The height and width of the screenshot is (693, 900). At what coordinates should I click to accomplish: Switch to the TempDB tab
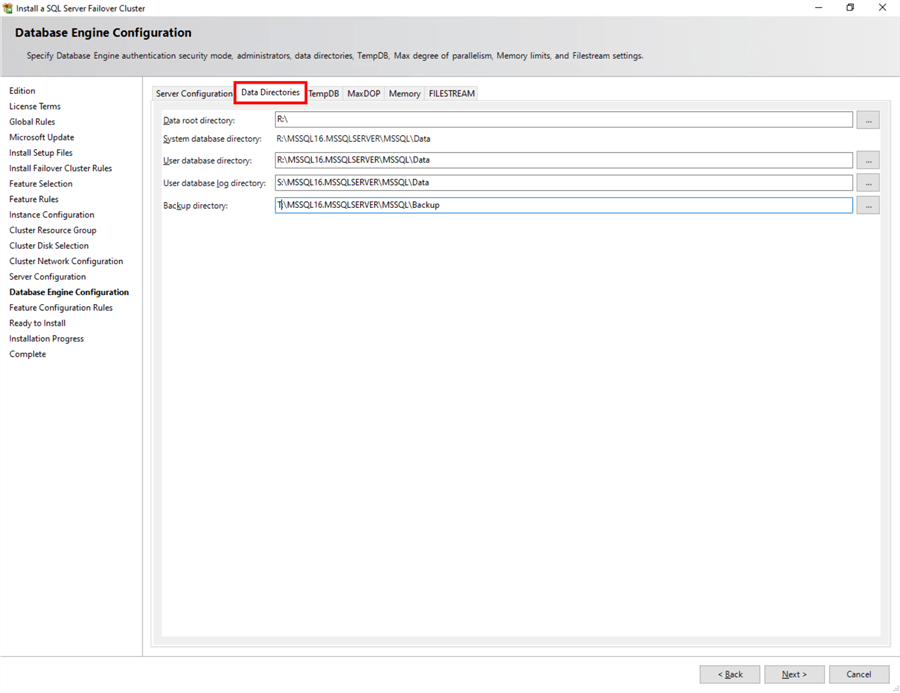coord(324,94)
